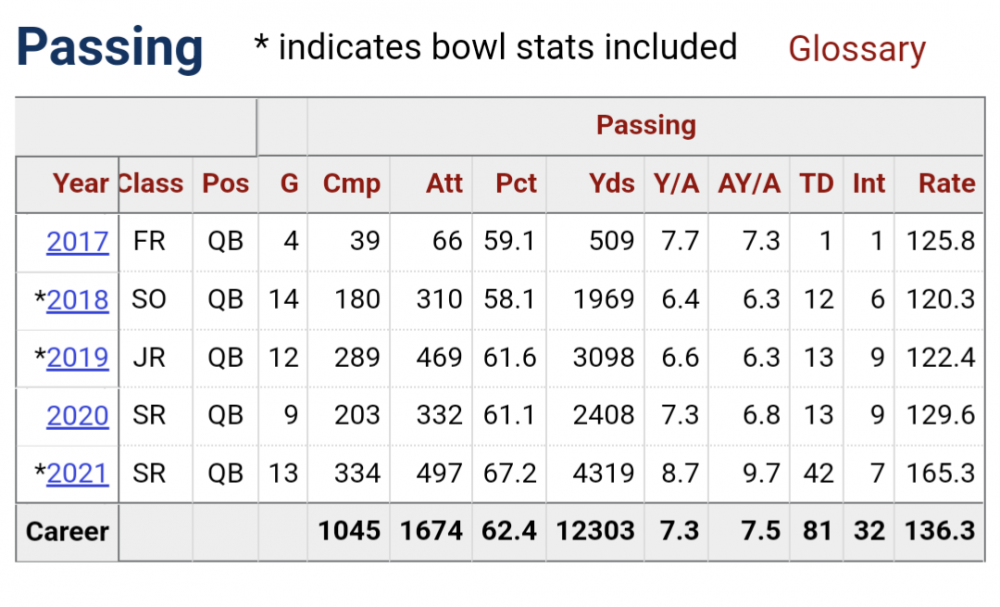
Task: Open the 2018 season link
Action: [x=77, y=299]
